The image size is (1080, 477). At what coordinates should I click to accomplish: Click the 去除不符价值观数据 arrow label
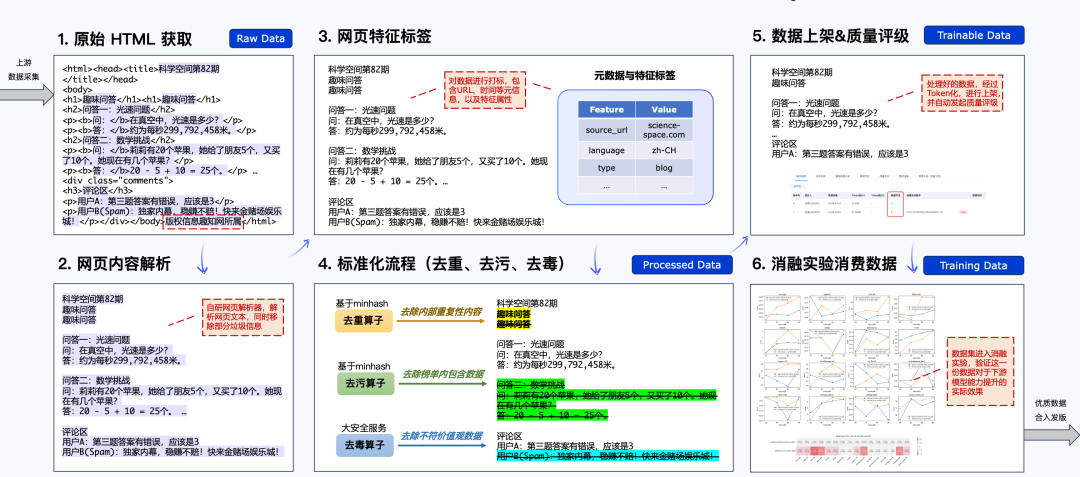[x=442, y=435]
